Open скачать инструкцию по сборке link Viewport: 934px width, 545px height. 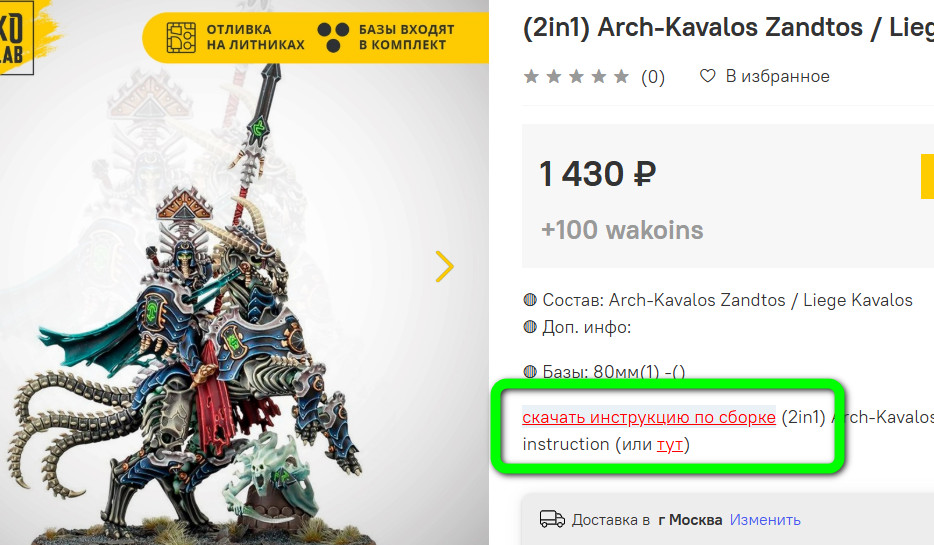[x=649, y=417]
